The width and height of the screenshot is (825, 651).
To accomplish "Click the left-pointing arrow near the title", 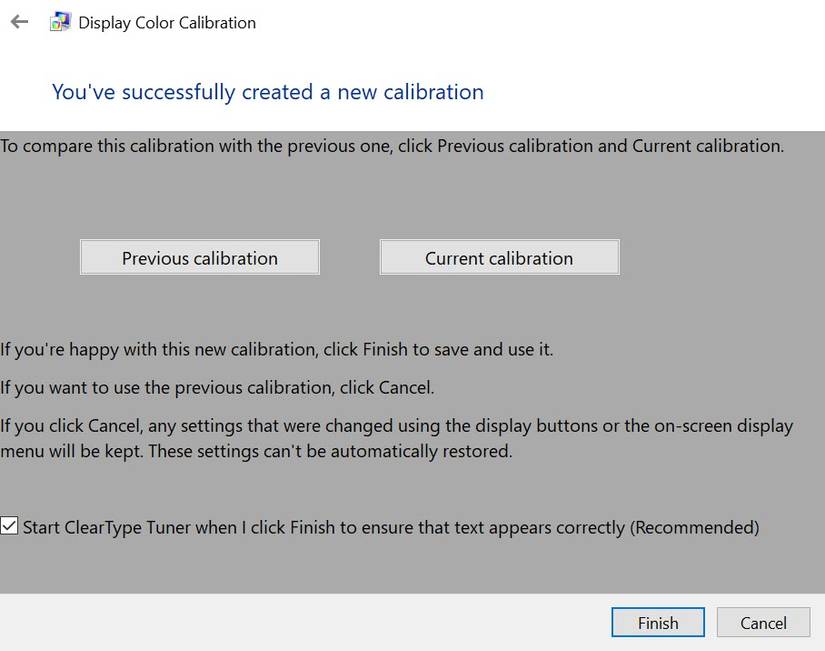I will point(19,21).
